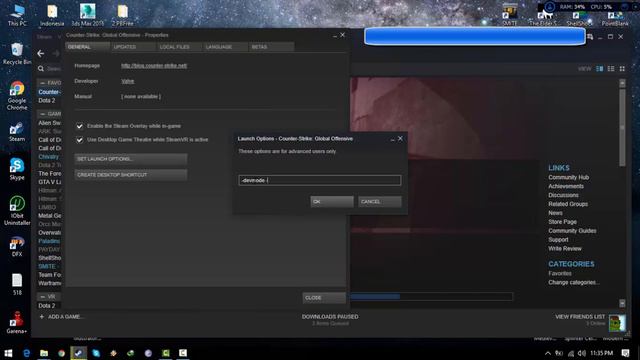The width and height of the screenshot is (640, 360).
Task: Toggle Use Desktop Game Theatre checkbox
Action: [x=80, y=140]
